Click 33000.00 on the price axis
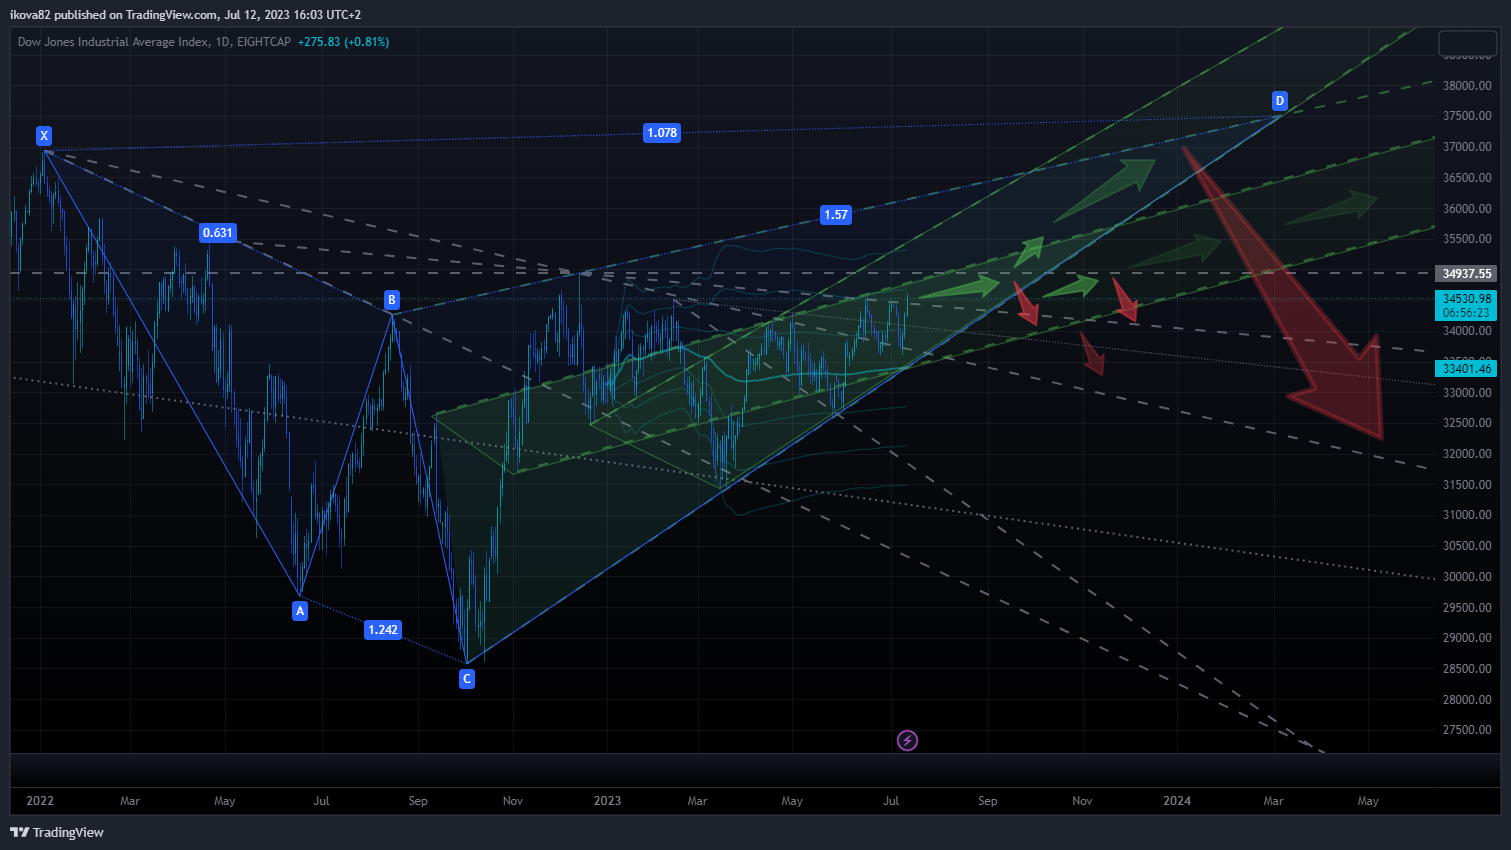 (x=1467, y=393)
